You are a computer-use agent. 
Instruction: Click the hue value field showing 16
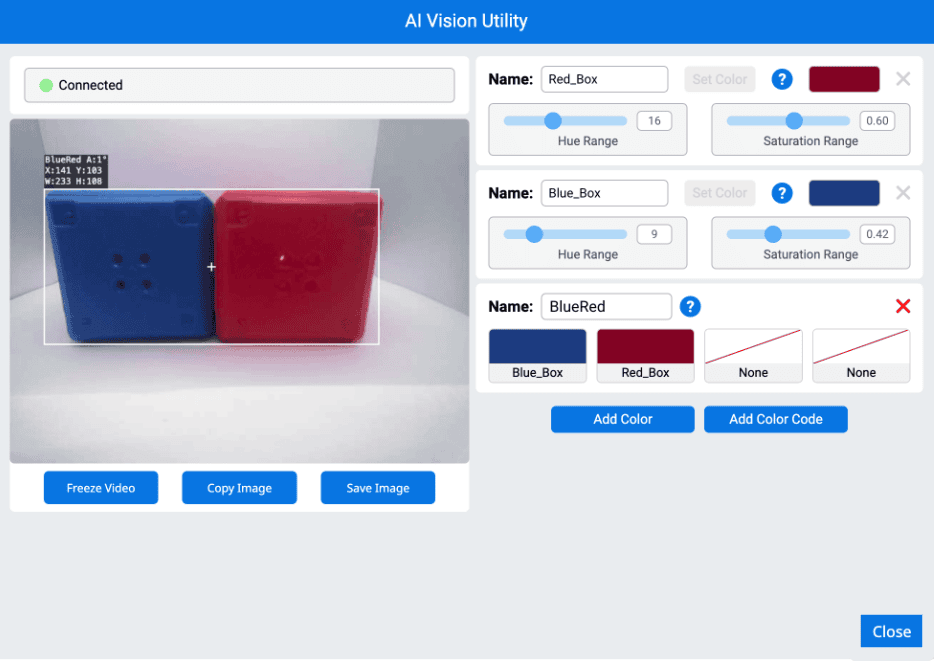tap(654, 121)
